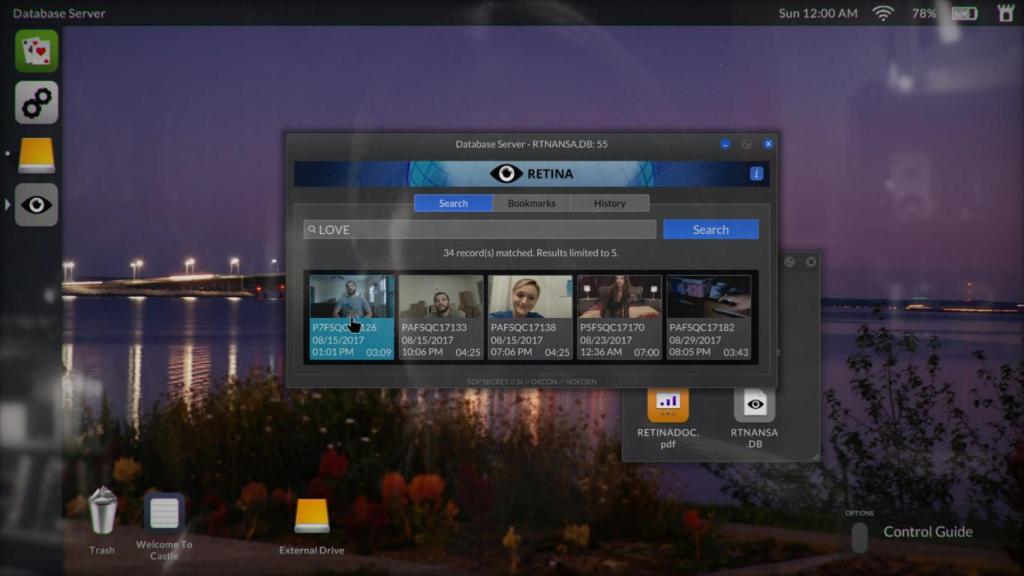1024x576 pixels.
Task: Open the Trash on desktop
Action: pos(103,511)
